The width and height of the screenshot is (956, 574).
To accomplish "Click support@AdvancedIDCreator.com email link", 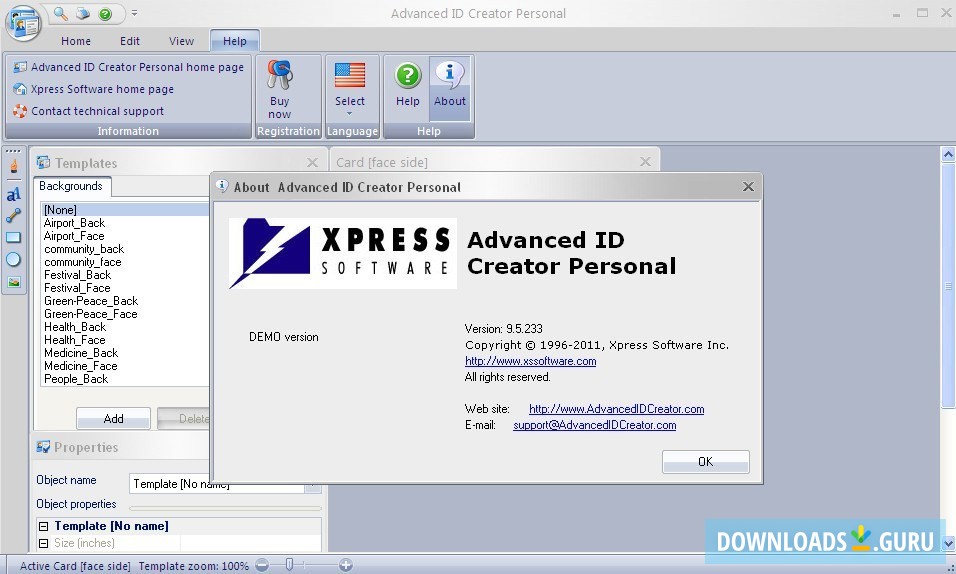I will pyautogui.click(x=594, y=425).
